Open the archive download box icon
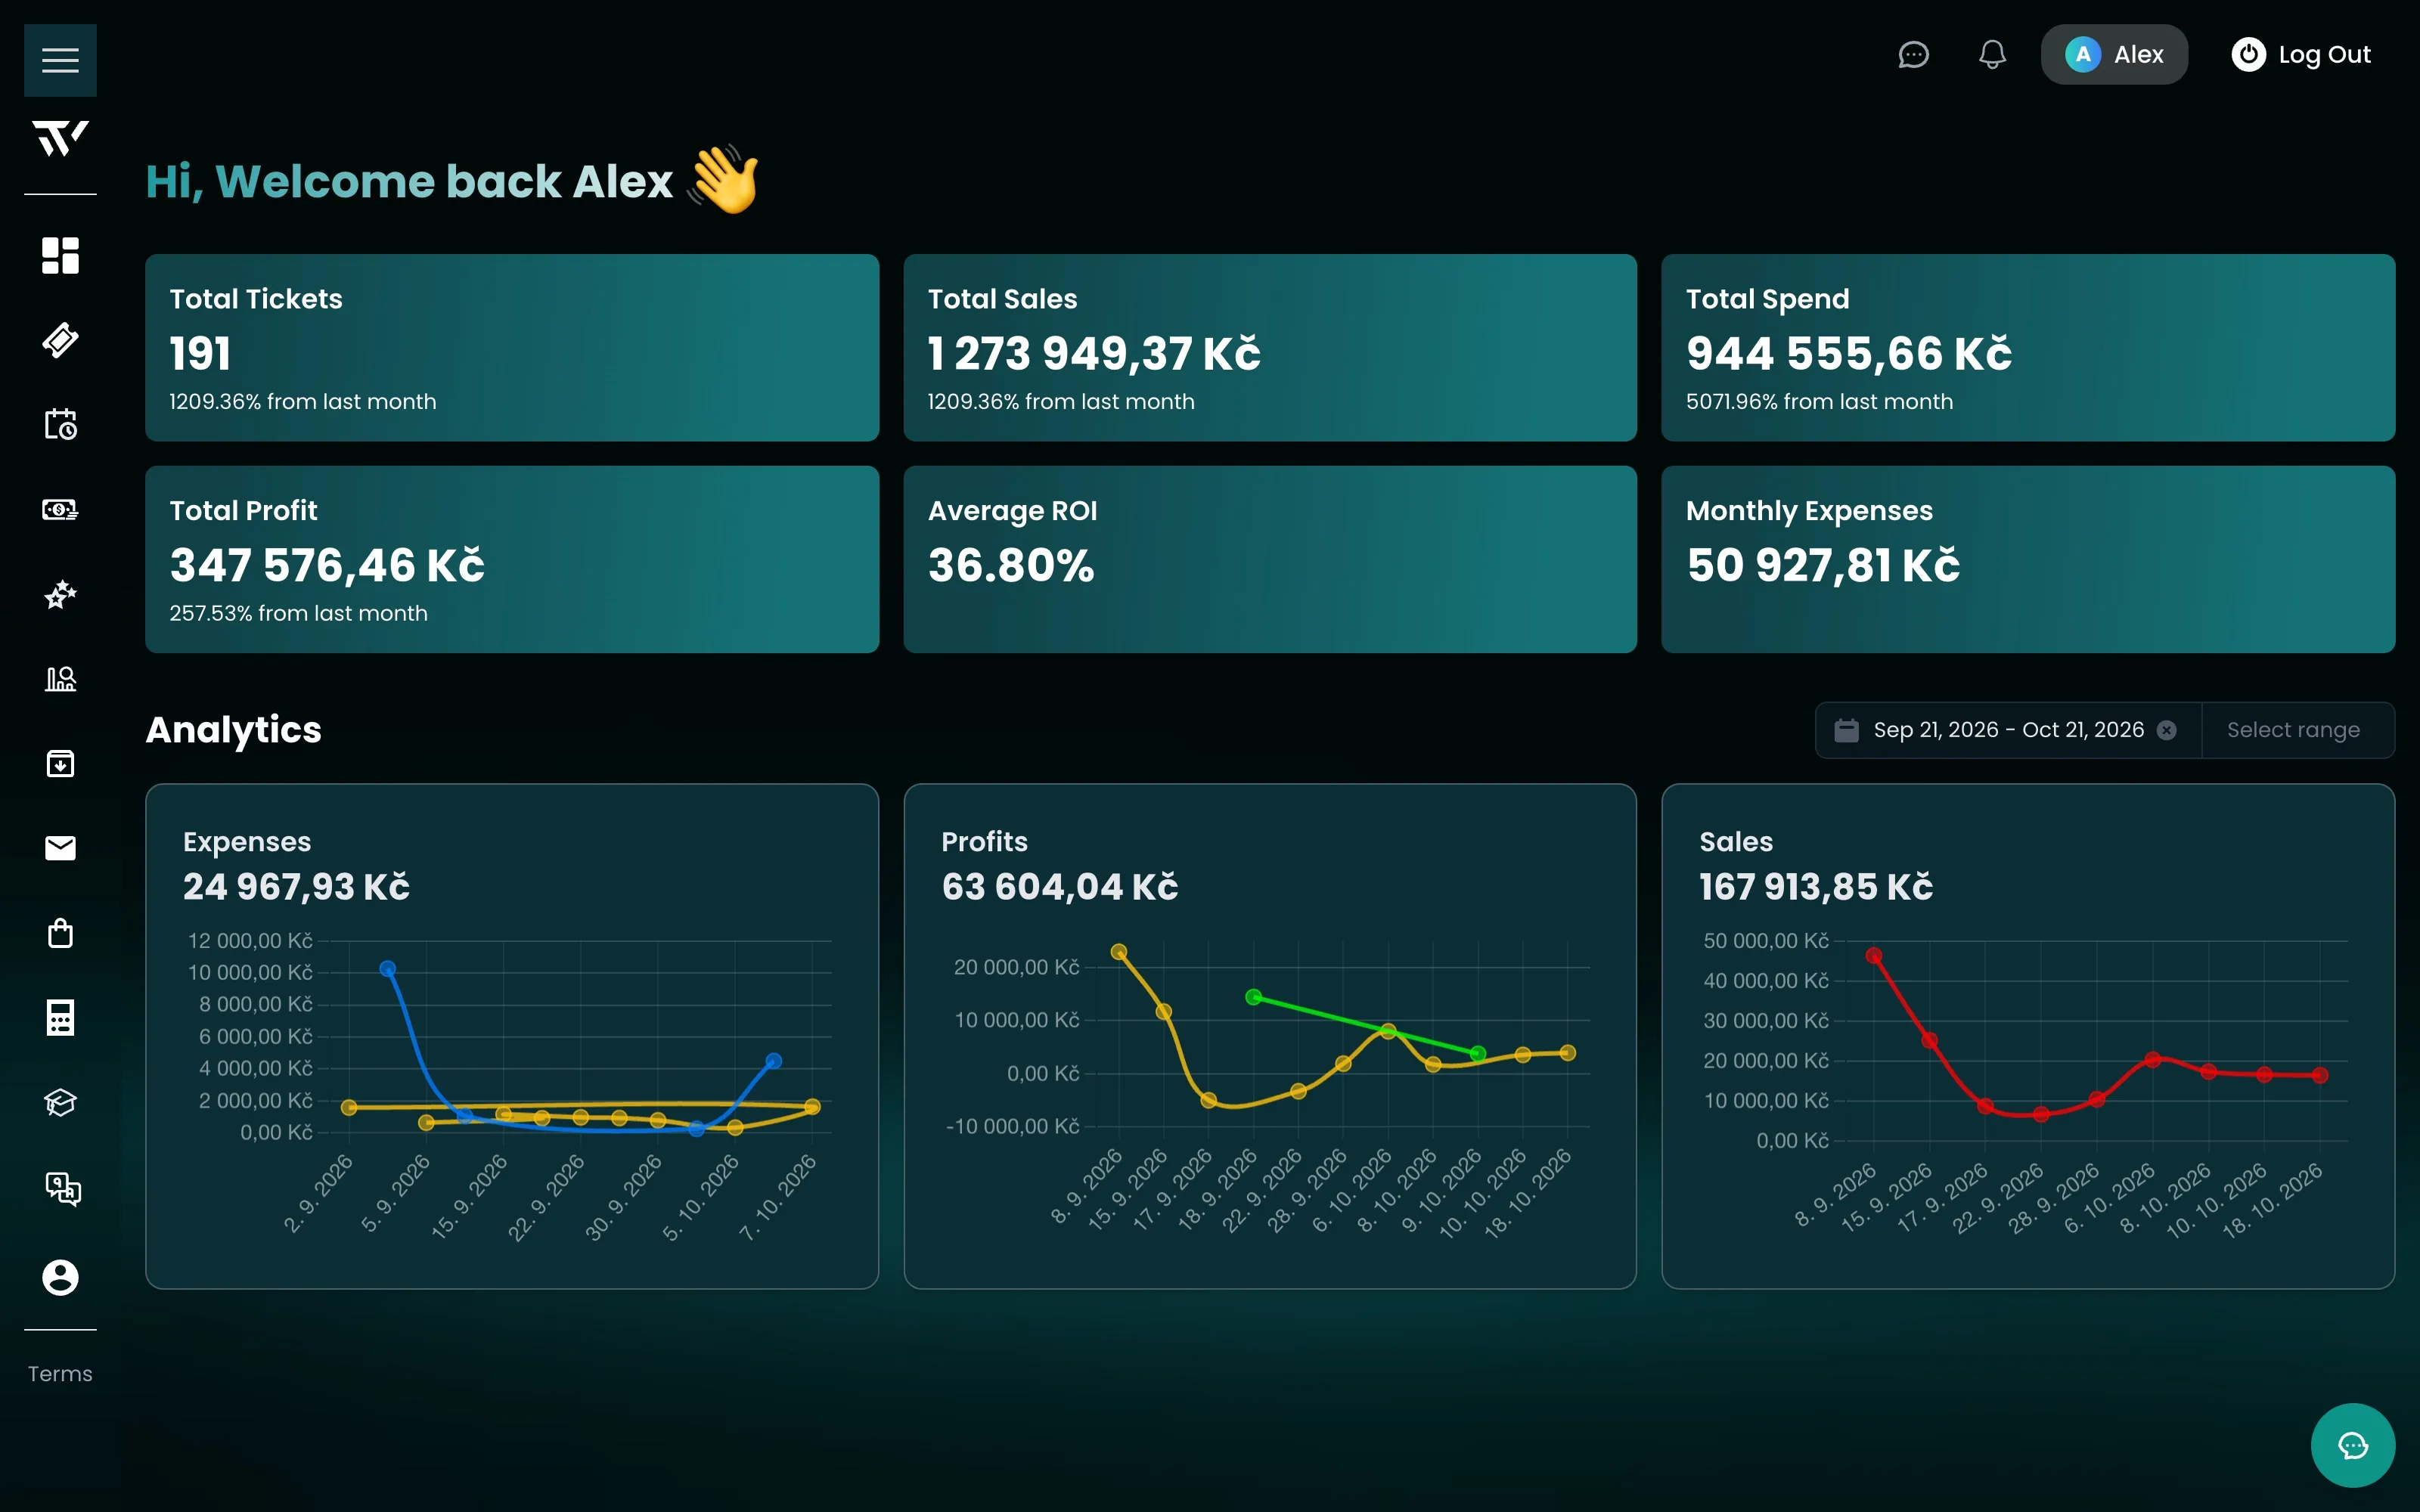The image size is (2420, 1512). 60,764
